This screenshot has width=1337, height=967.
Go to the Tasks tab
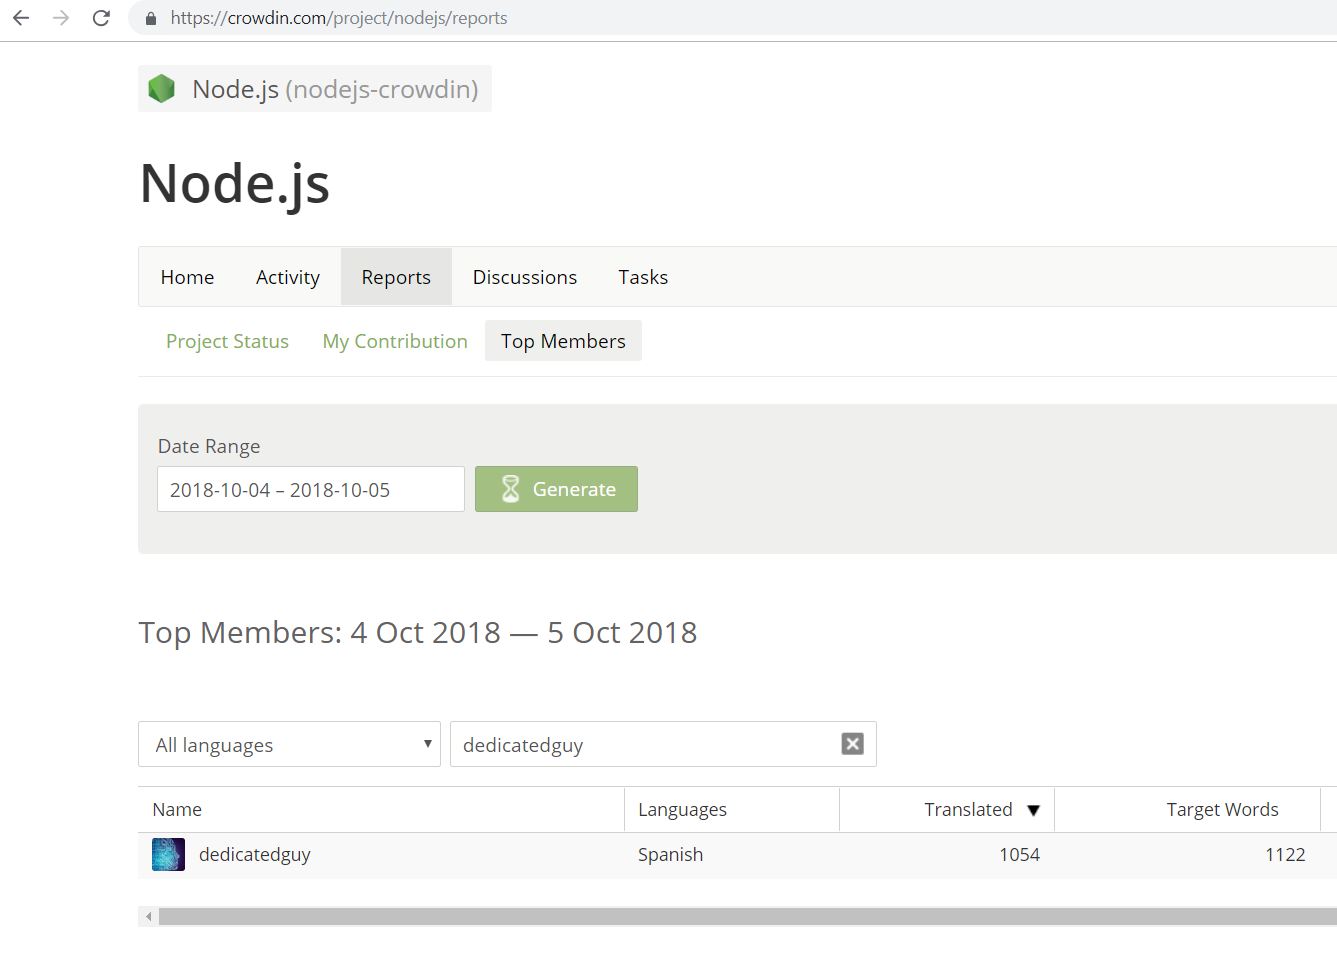point(643,277)
